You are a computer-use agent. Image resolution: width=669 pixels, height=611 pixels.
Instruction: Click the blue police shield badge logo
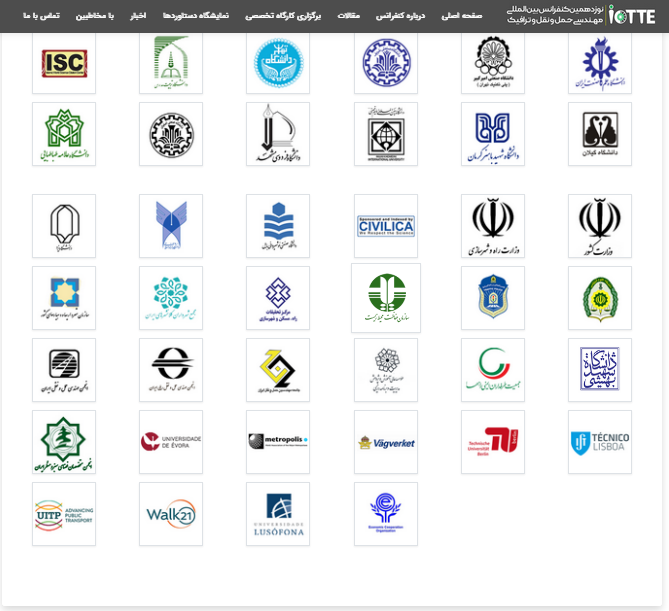(x=493, y=298)
